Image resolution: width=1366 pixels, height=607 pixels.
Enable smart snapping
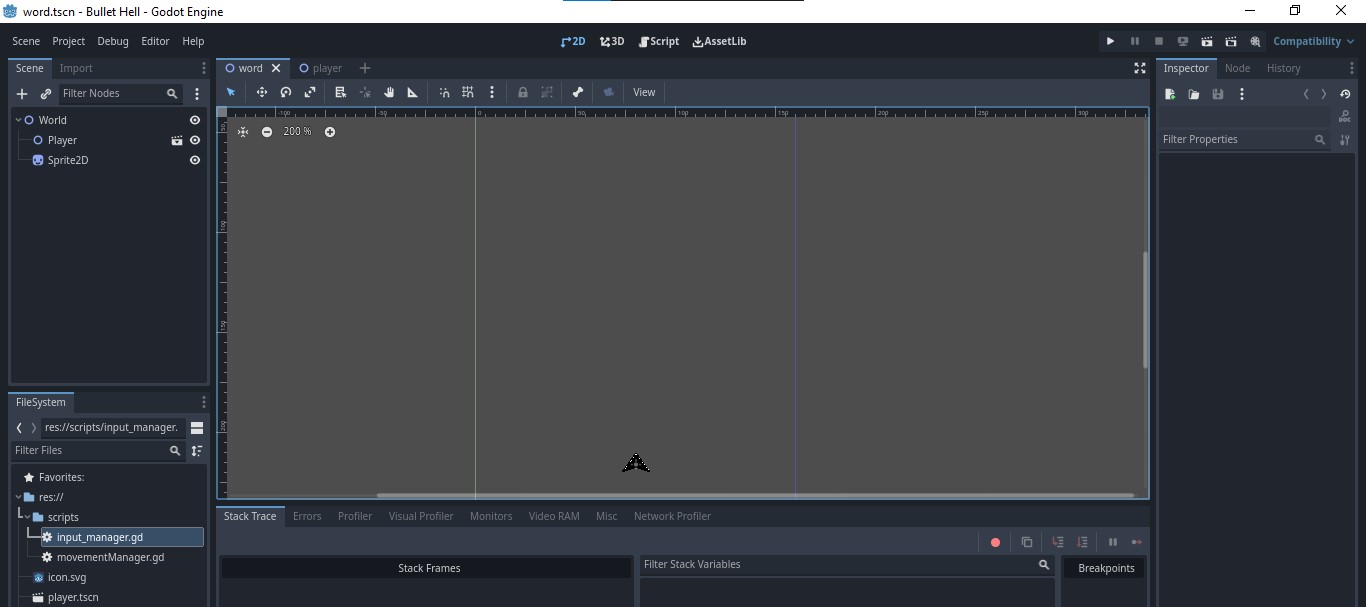coord(445,92)
